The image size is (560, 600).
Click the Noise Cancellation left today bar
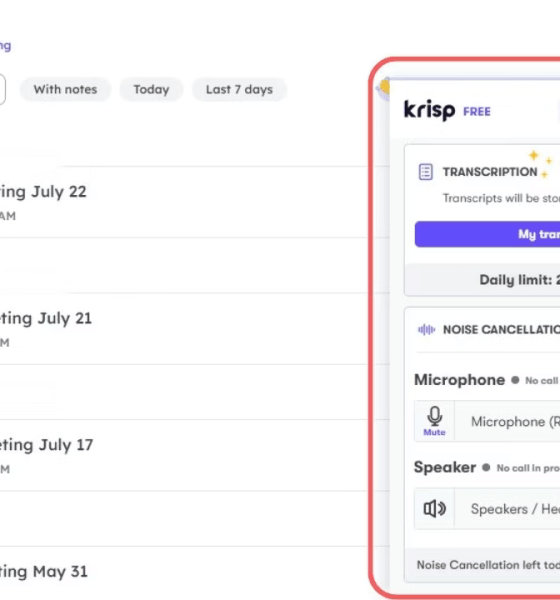pos(482,565)
